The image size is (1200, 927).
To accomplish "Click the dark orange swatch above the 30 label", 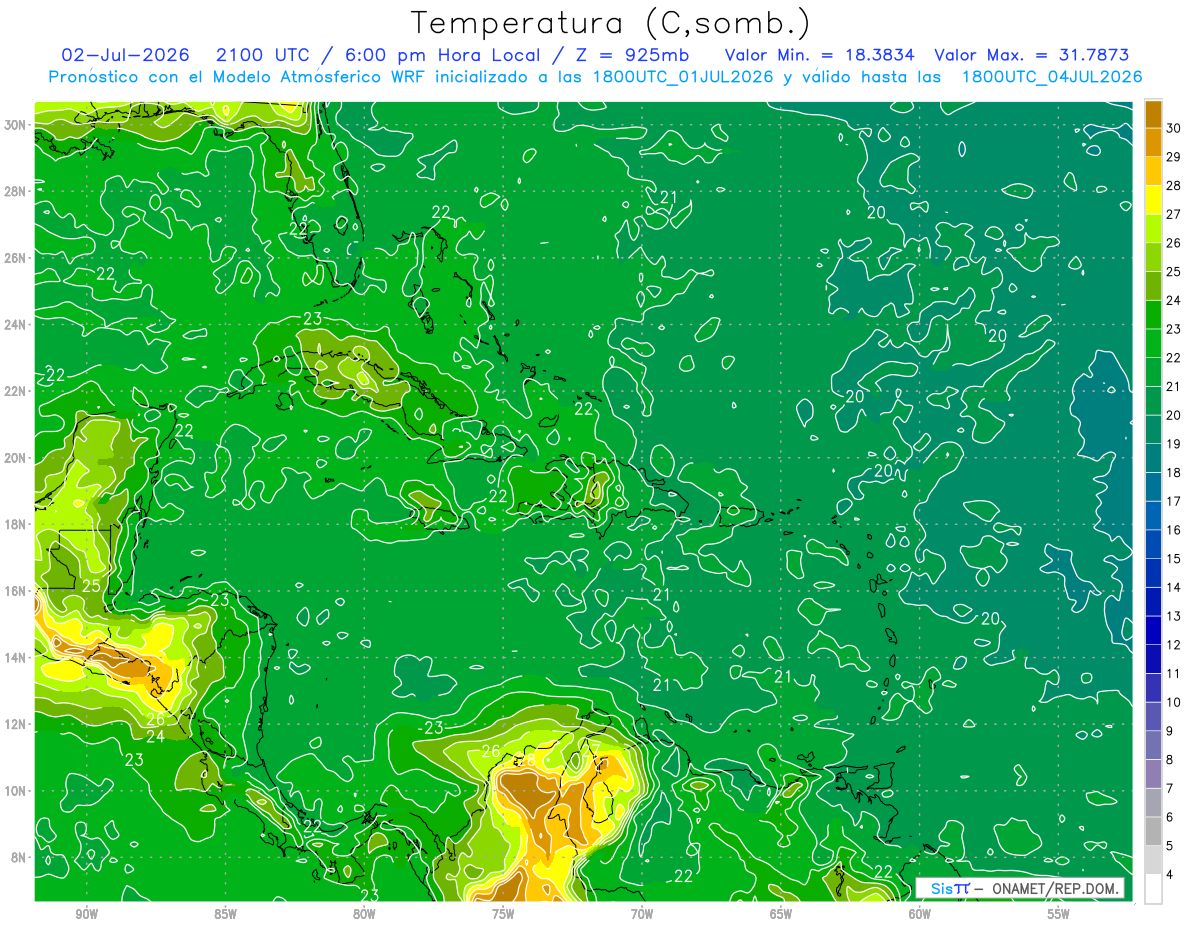I will click(x=1154, y=113).
